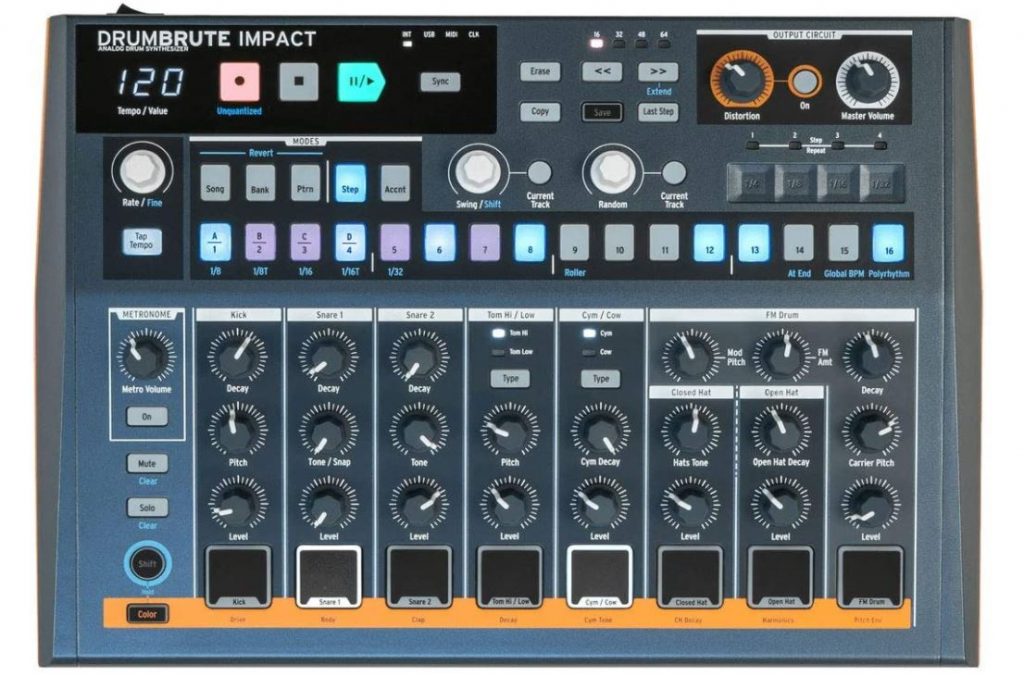The image size is (1024, 677).
Task: Tap the Sync button
Action: click(x=440, y=82)
